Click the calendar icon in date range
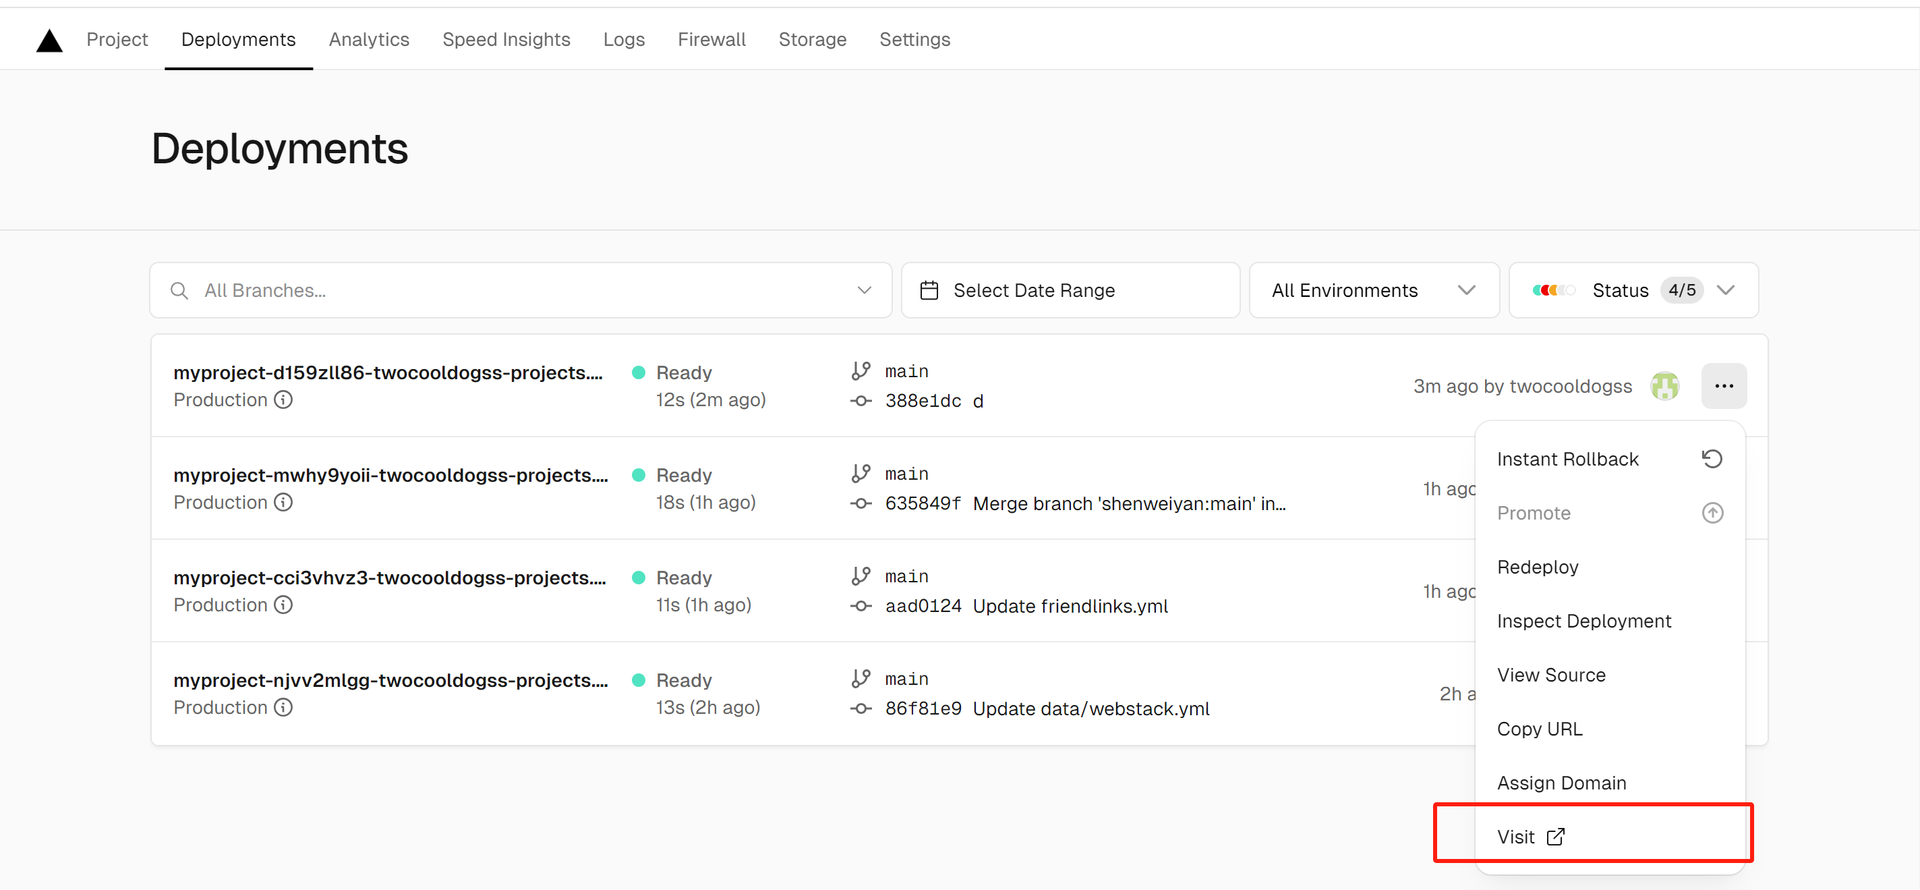 tap(929, 291)
